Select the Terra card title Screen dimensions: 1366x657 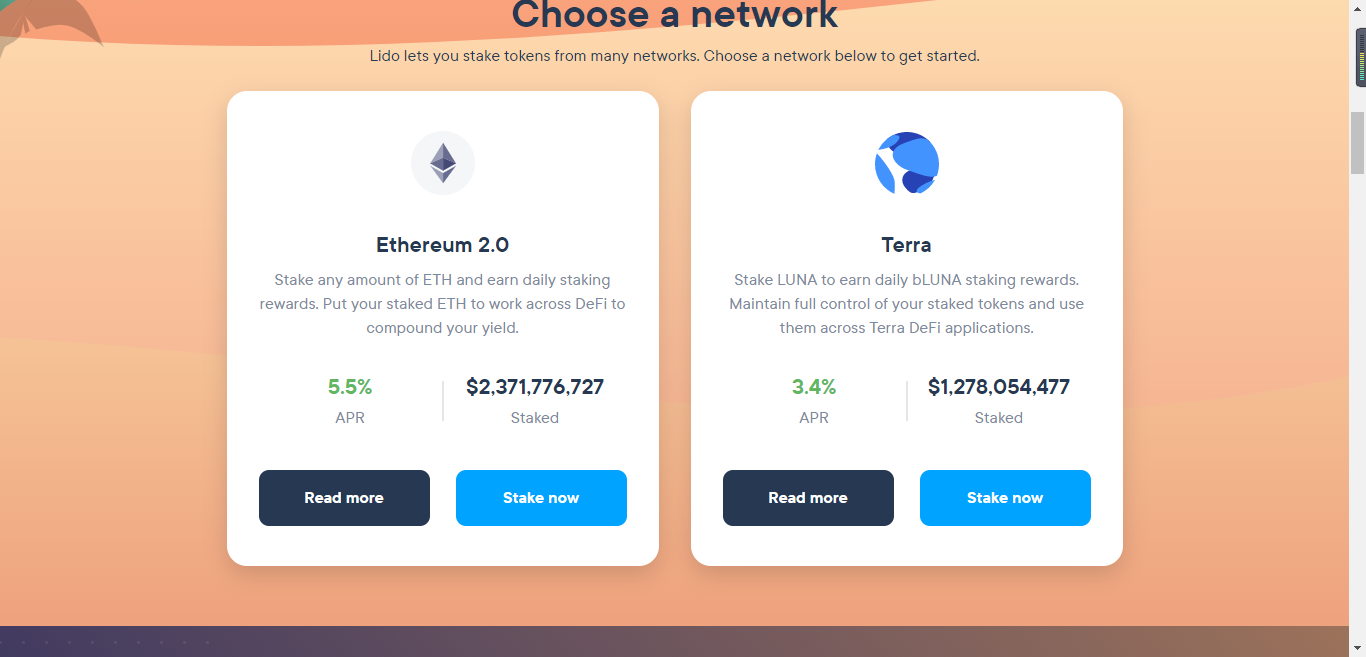(906, 245)
